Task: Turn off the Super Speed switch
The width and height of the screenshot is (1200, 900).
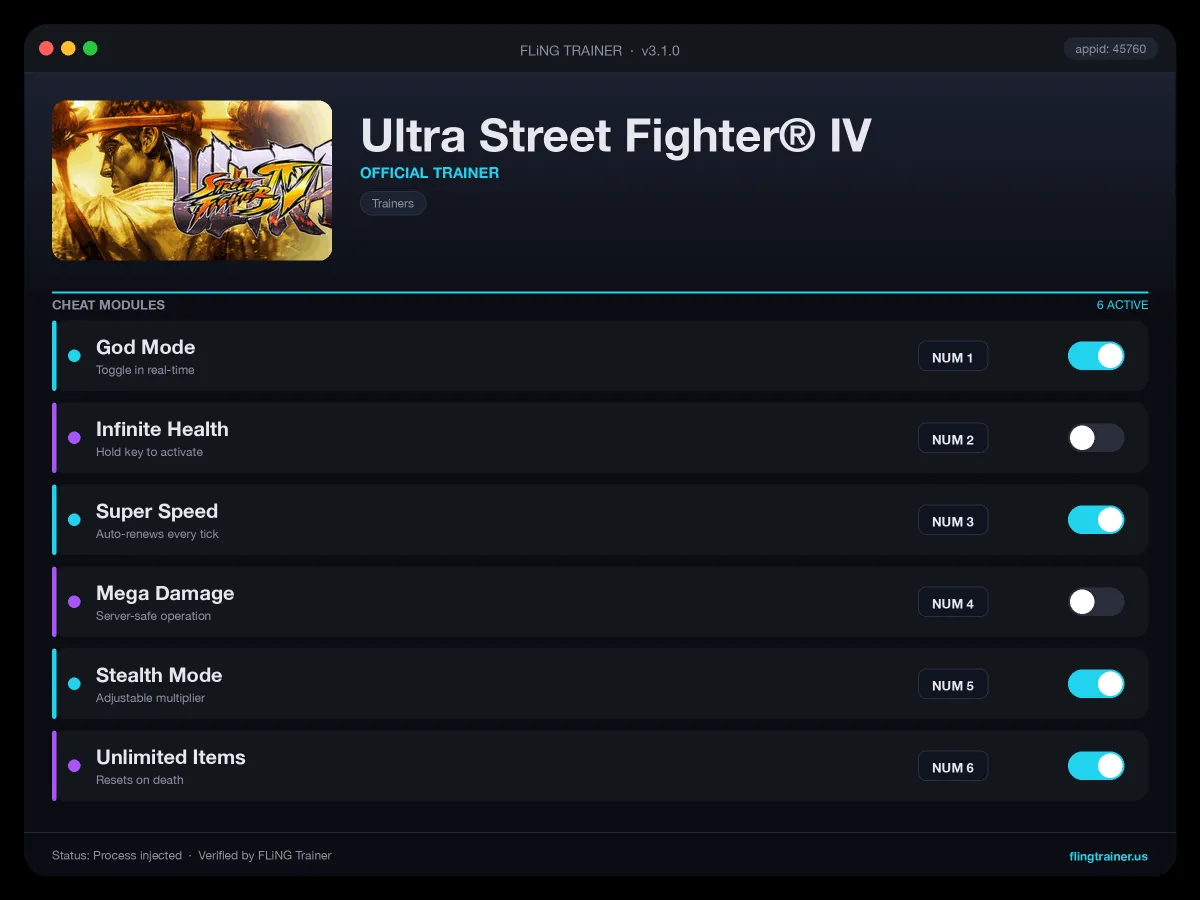Action: [x=1096, y=520]
